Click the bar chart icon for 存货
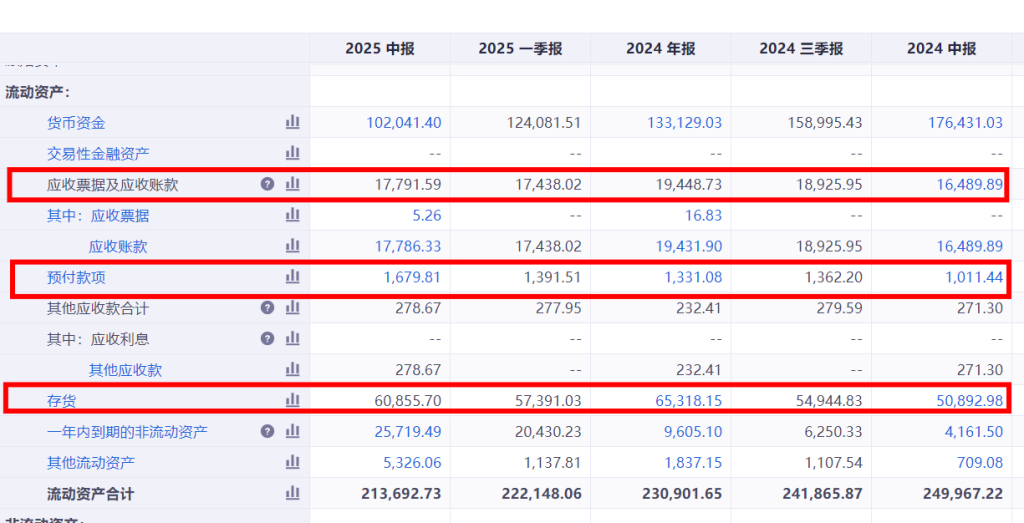The image size is (1024, 523). (x=292, y=400)
